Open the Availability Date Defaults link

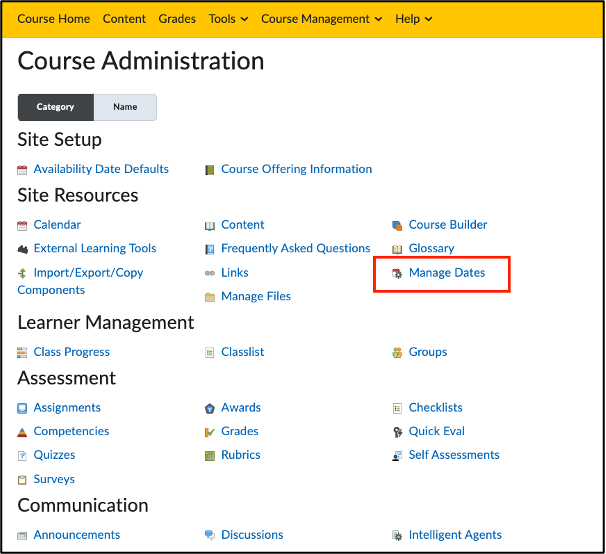point(101,169)
